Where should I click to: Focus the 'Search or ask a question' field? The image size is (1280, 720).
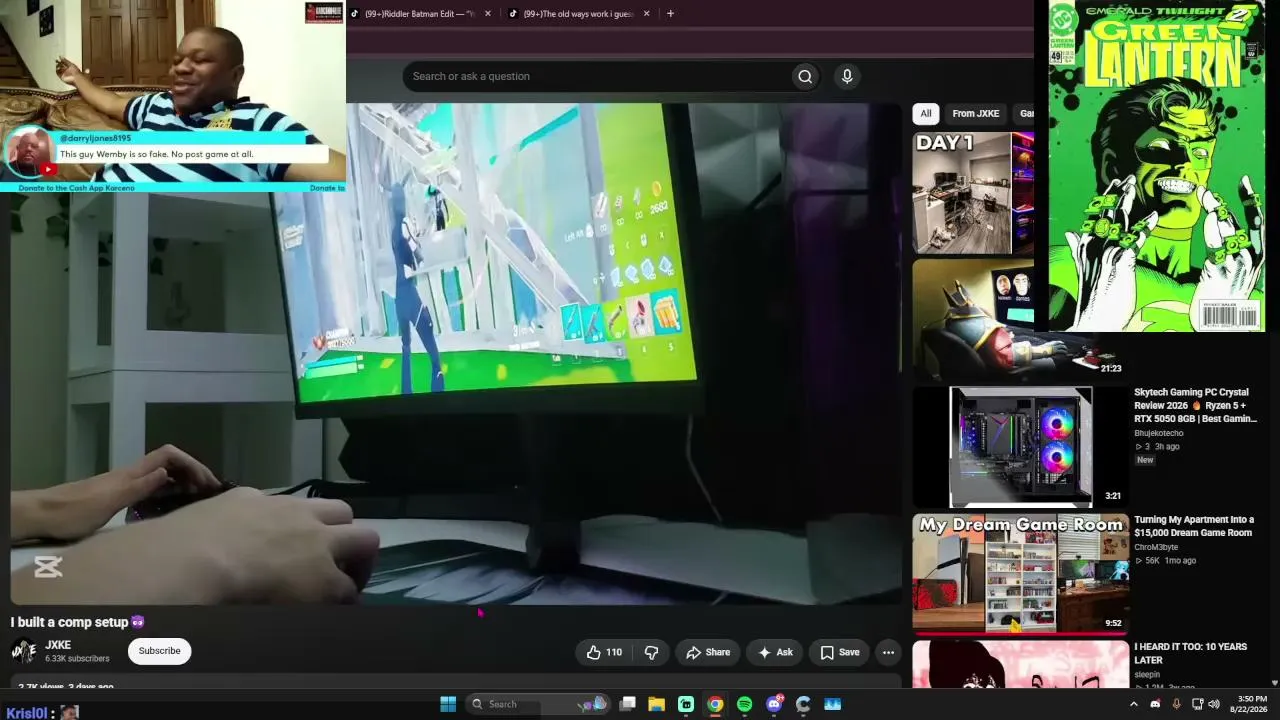pos(596,77)
